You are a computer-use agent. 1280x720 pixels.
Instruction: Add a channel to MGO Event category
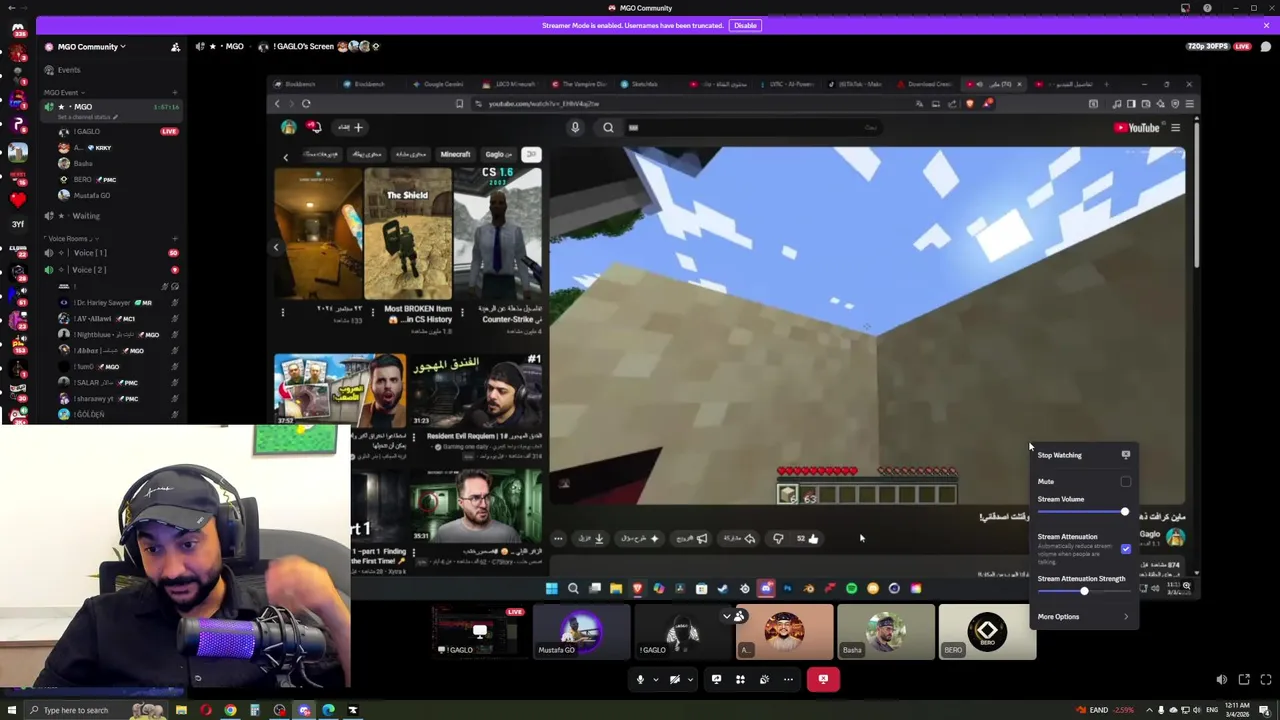tap(175, 92)
